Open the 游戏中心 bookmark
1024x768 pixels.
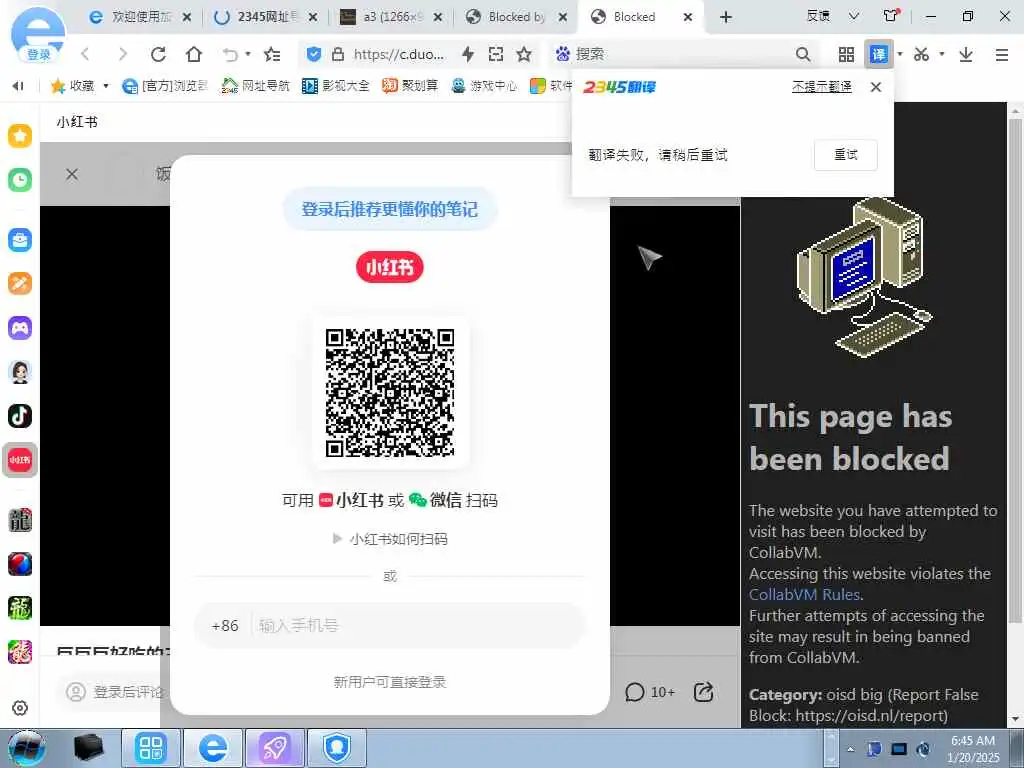(x=484, y=86)
